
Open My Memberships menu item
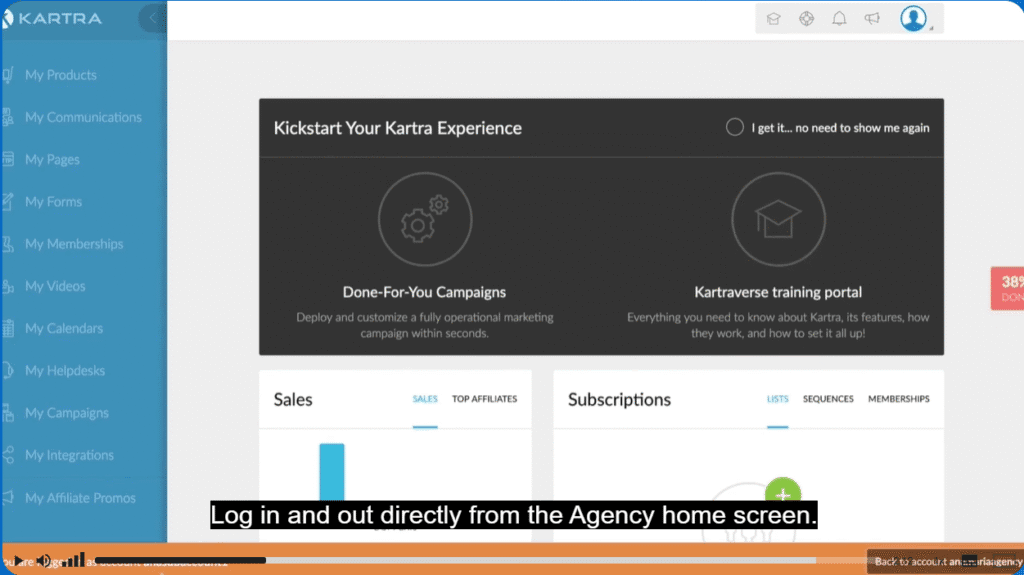pyautogui.click(x=74, y=244)
